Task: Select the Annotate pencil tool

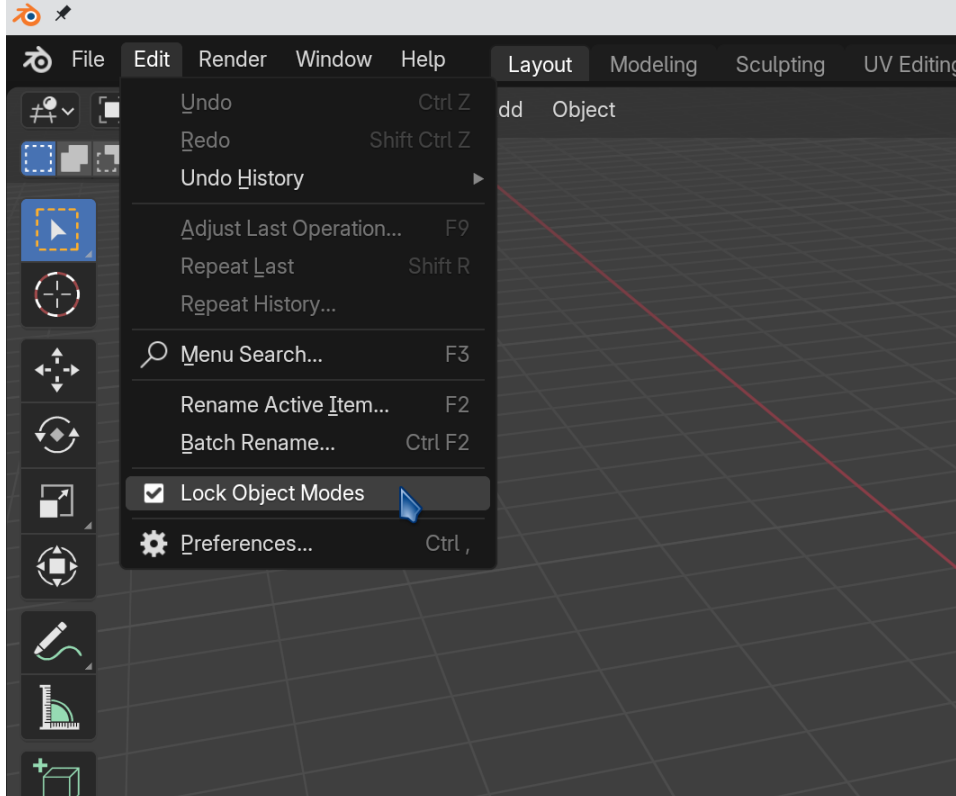Action: click(58, 642)
